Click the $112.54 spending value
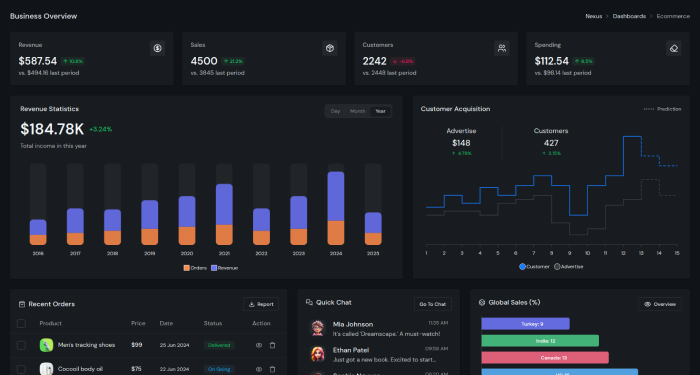The width and height of the screenshot is (700, 375). click(552, 61)
